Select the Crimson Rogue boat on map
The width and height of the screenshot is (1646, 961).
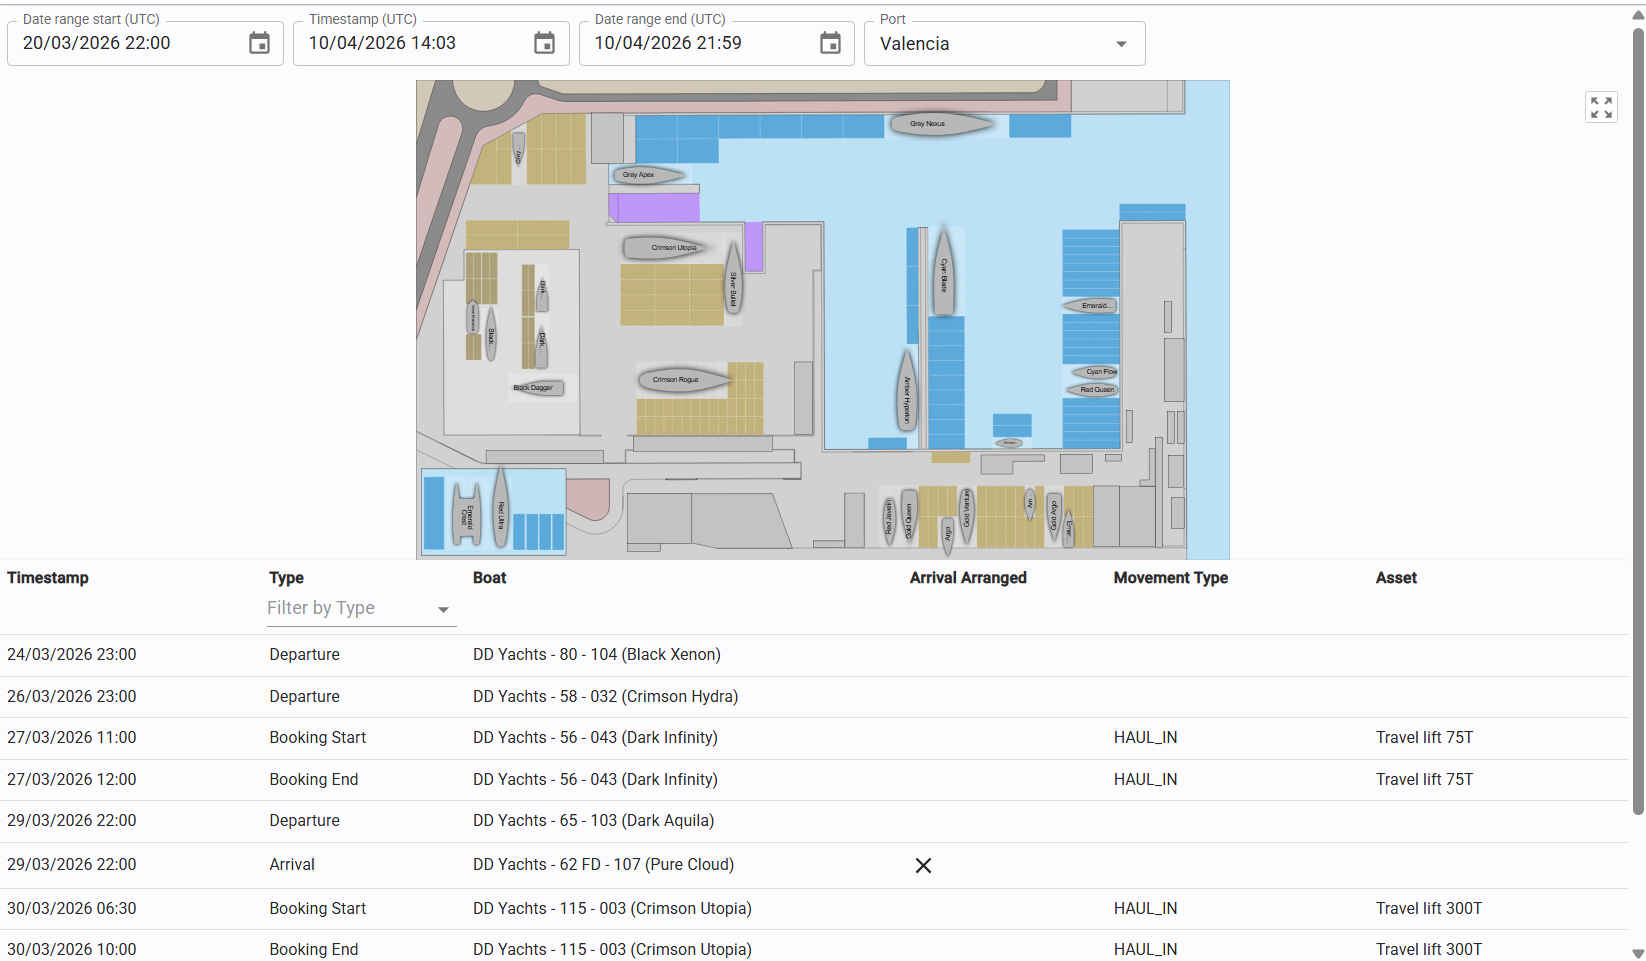(675, 379)
